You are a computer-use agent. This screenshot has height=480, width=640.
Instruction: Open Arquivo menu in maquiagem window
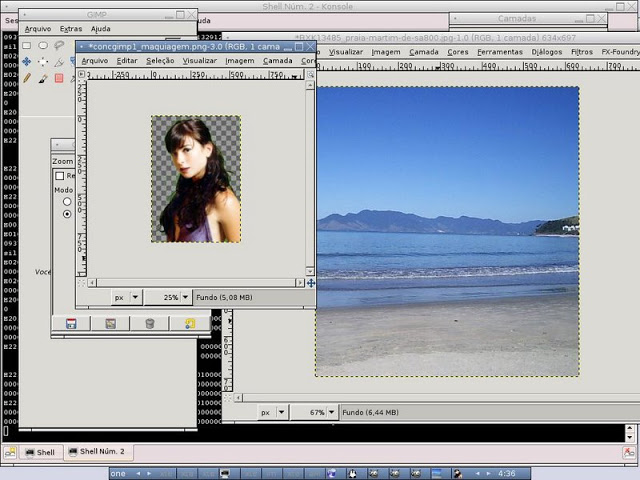click(95, 61)
